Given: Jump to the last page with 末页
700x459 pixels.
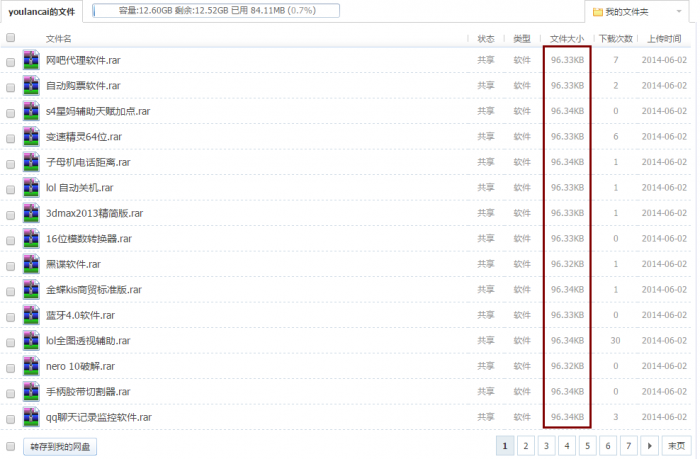Looking at the screenshot, I should [676, 446].
